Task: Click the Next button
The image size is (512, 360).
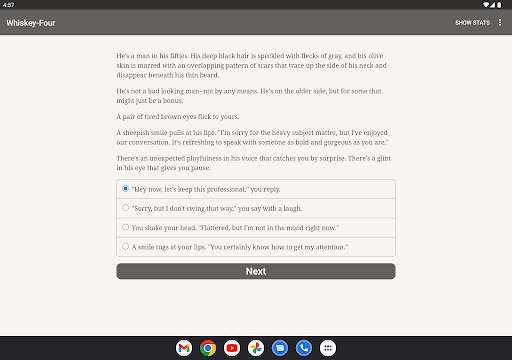Action: point(256,271)
